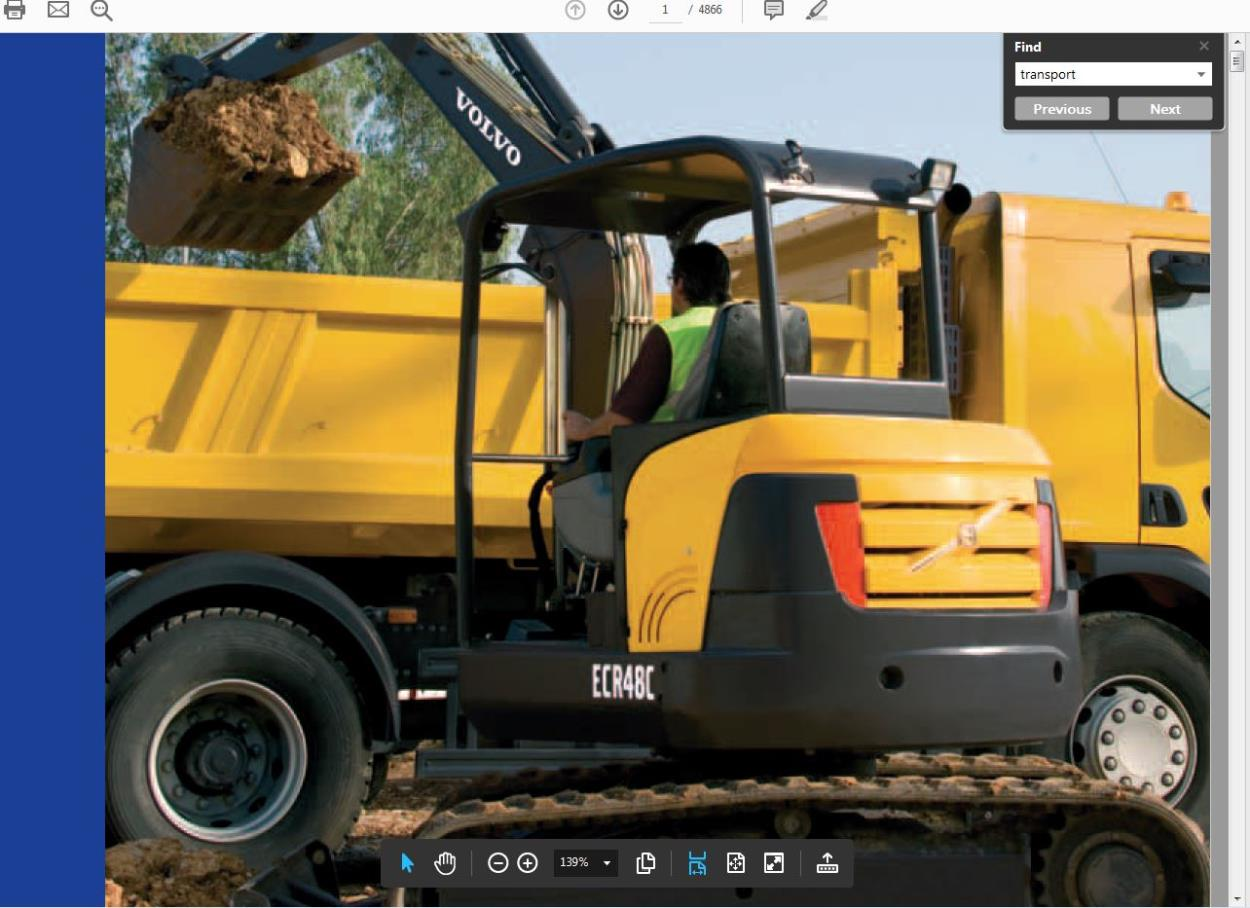Click the Previous button in Find panel
1250x908 pixels.
[1062, 109]
